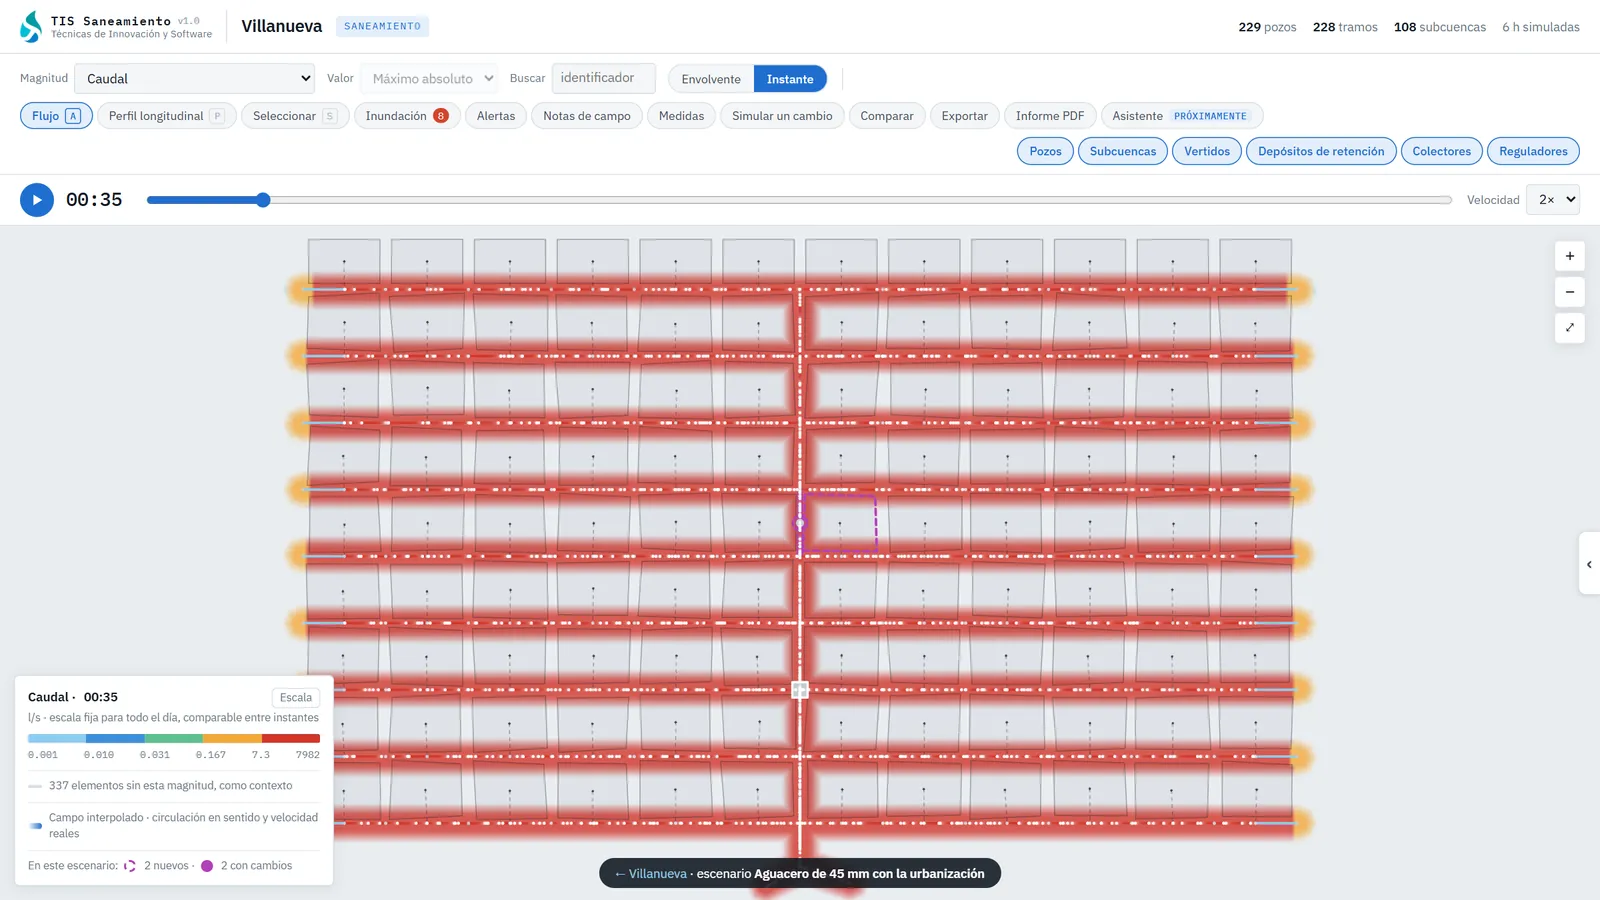This screenshot has height=900, width=1600.
Task: Click the 229 pozos counter
Action: (x=1267, y=27)
